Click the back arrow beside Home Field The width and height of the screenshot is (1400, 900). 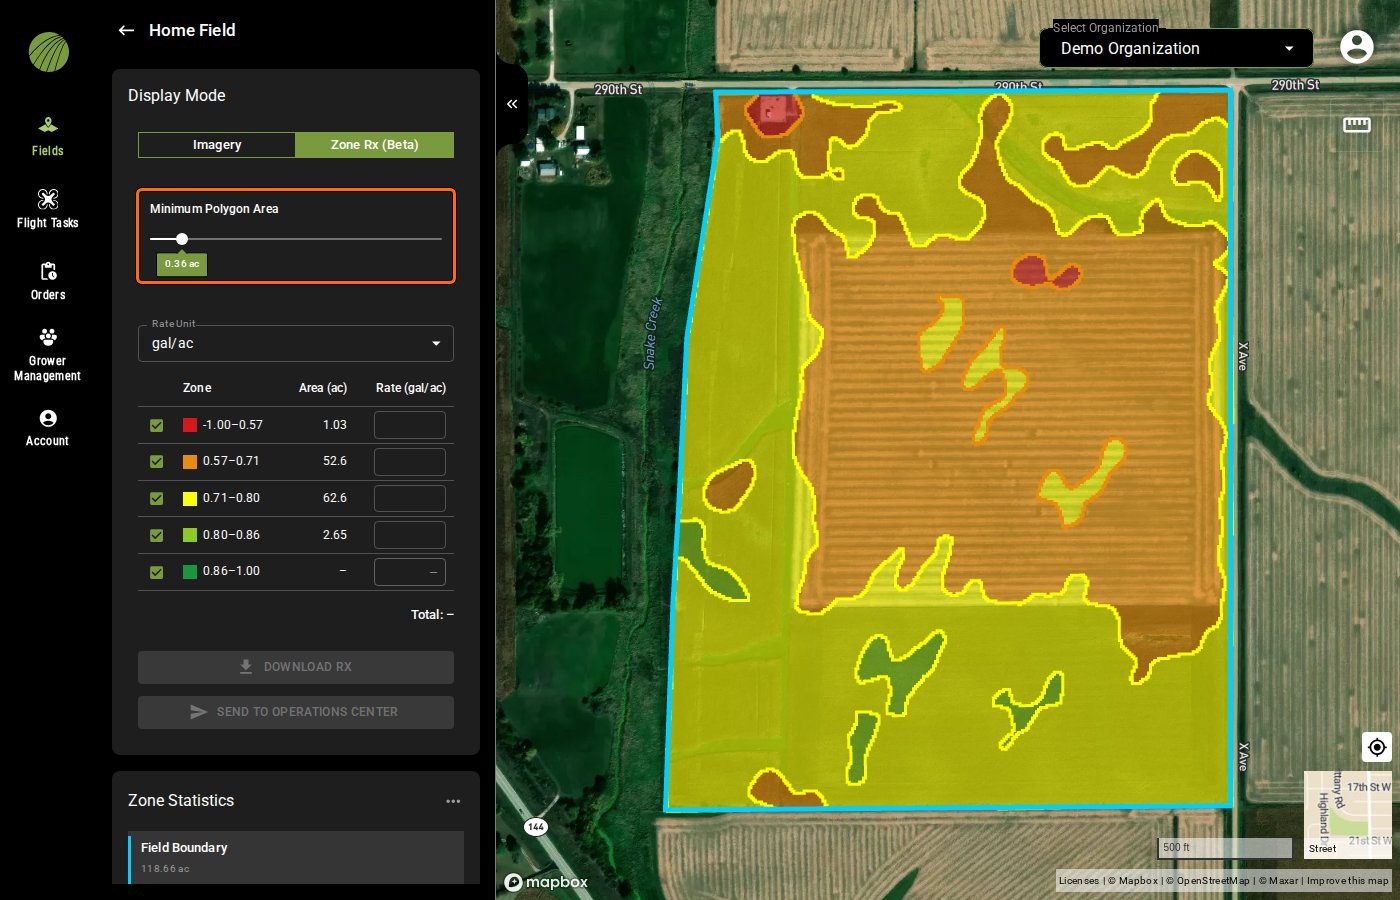coord(126,30)
